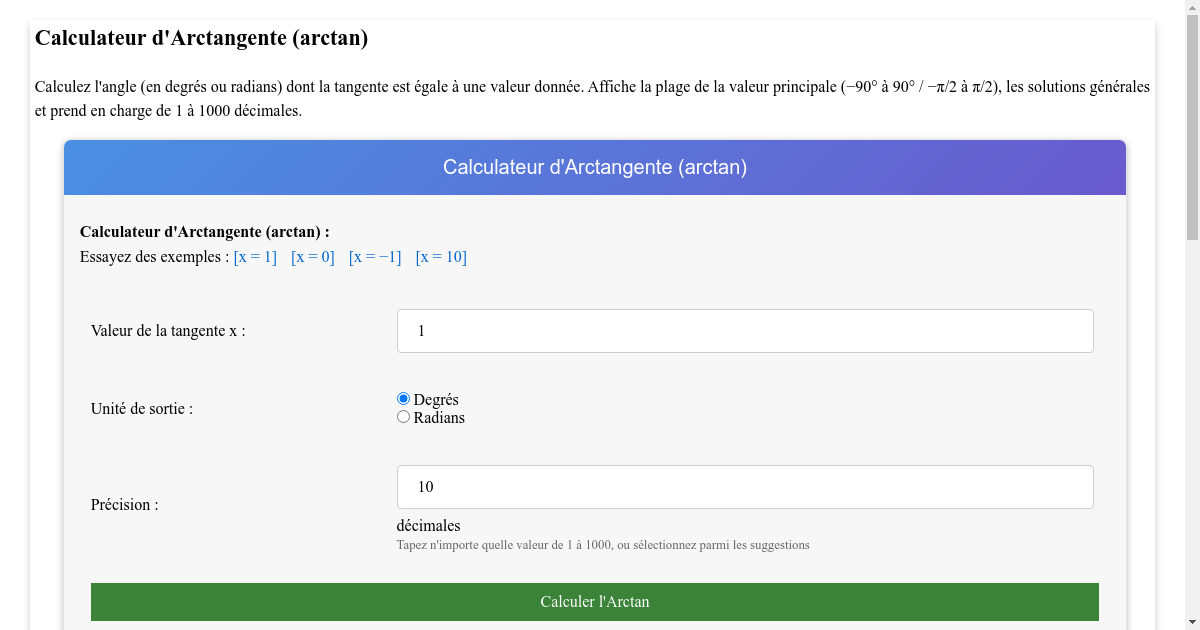Click the "Essayez des exemples" text
The width and height of the screenshot is (1200, 630).
tap(154, 257)
